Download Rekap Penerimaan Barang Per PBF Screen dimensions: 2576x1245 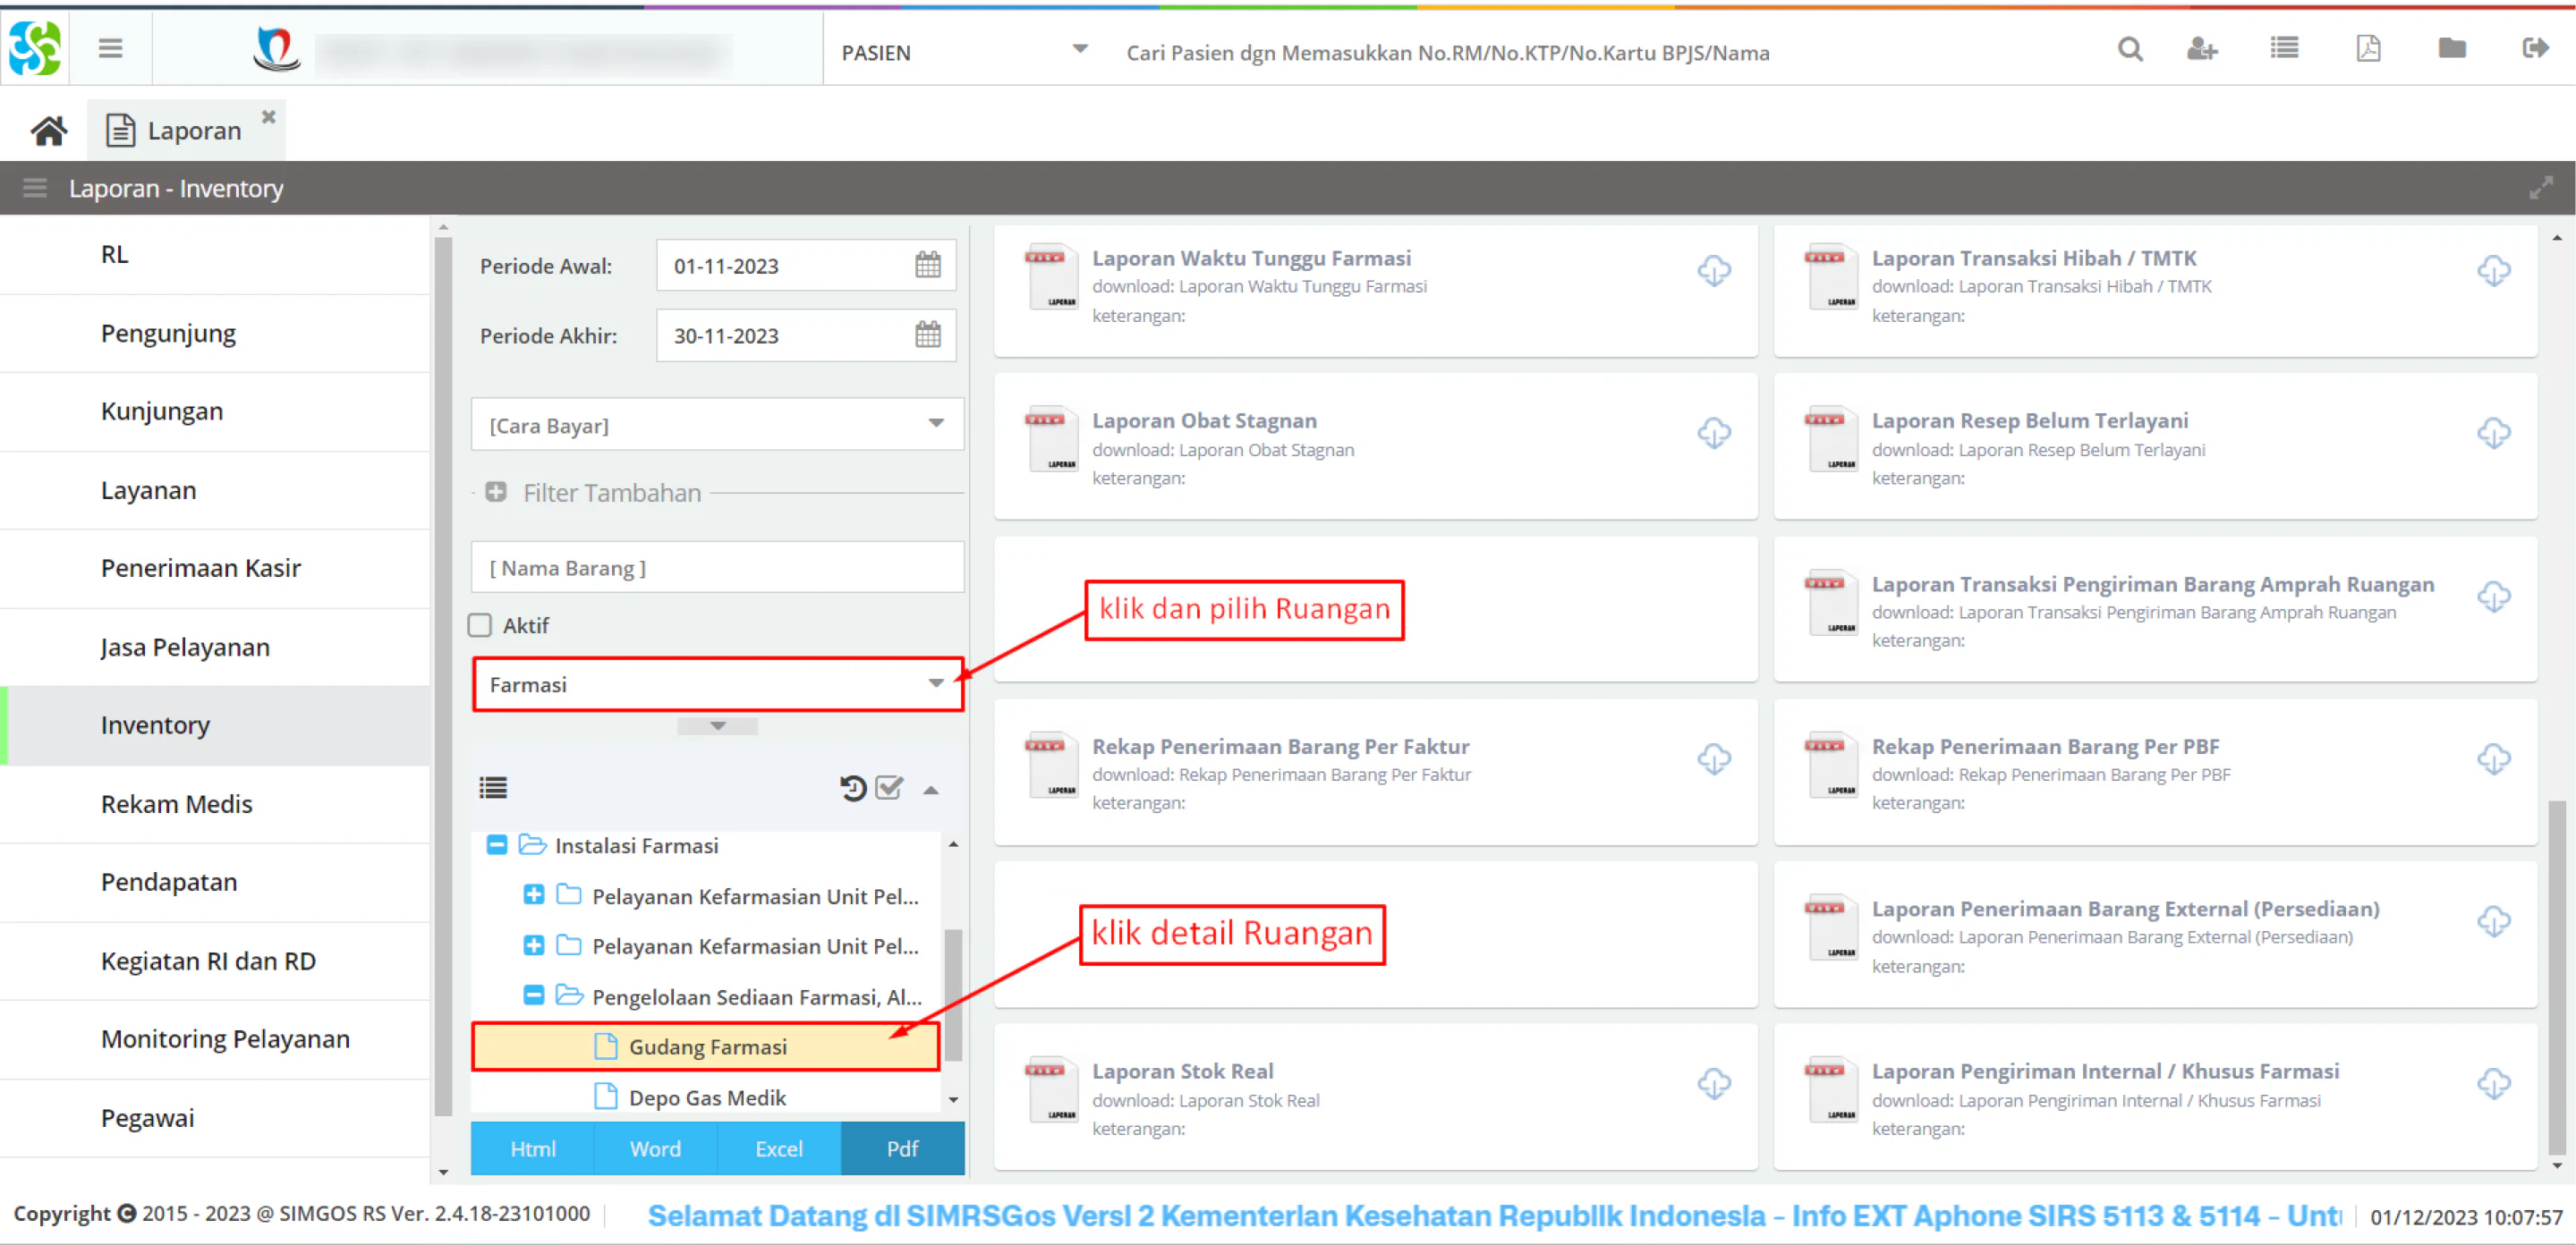(2494, 759)
